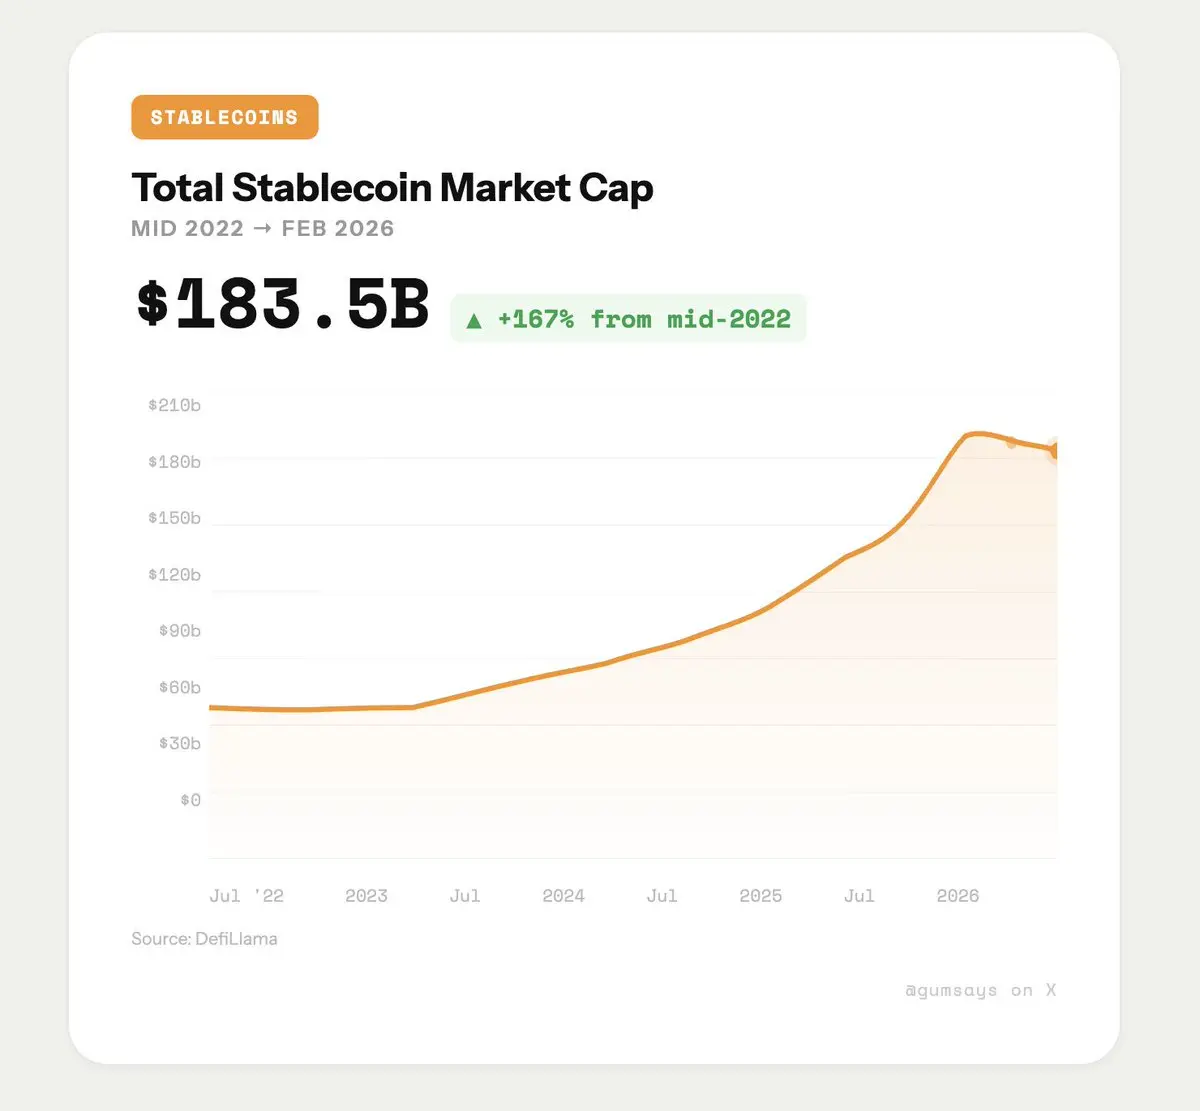
Task: Click the 2025 x-axis label
Action: click(760, 896)
